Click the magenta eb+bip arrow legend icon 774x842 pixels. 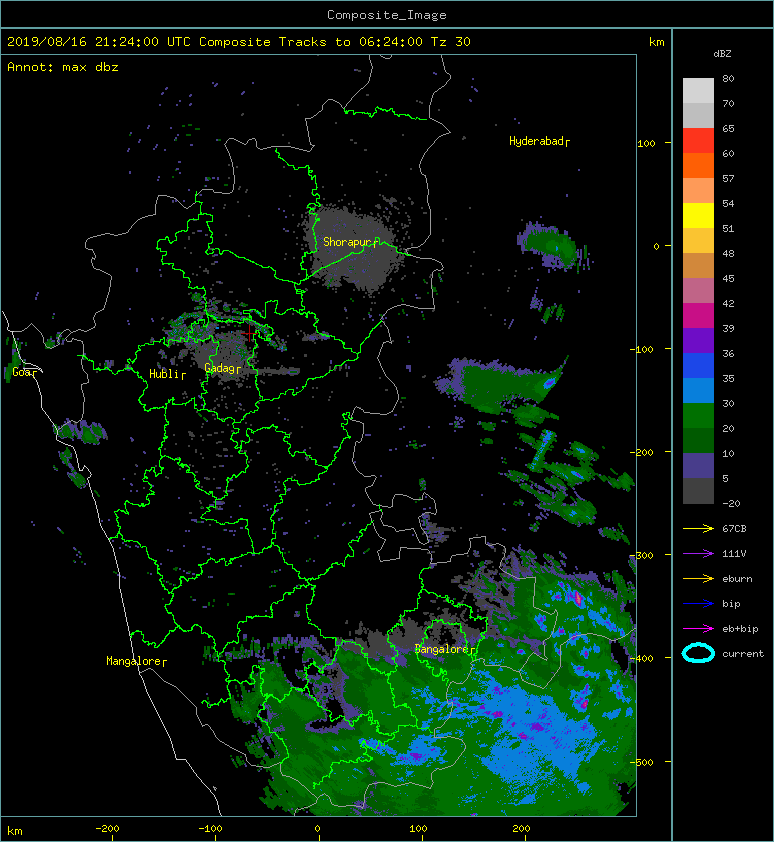pos(698,629)
